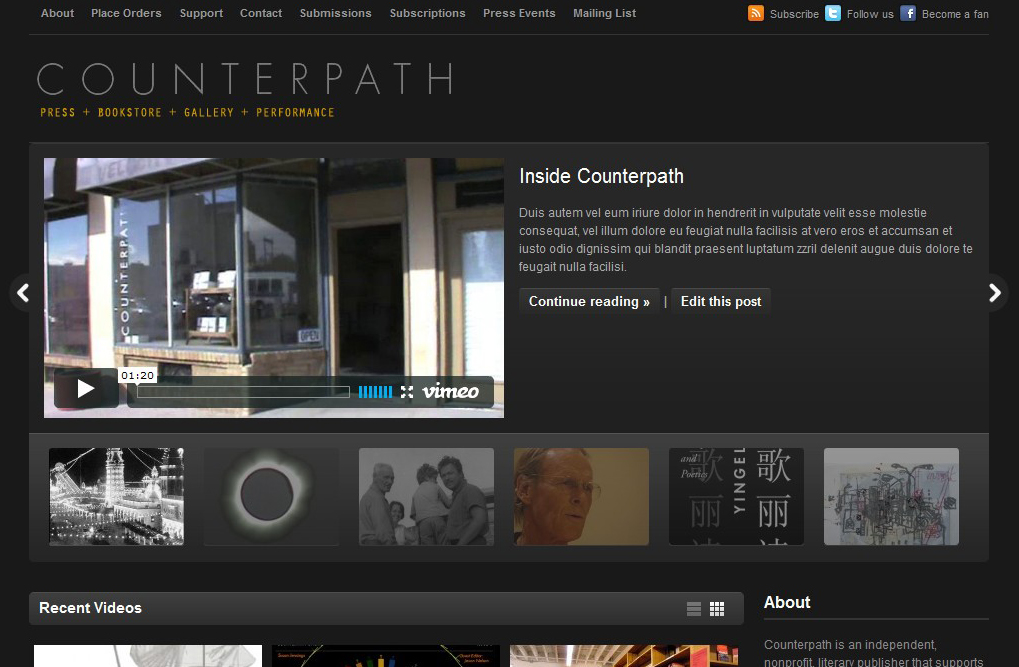Screen dimensions: 1019x667
Task: Open the Press Events menu item
Action: [519, 13]
